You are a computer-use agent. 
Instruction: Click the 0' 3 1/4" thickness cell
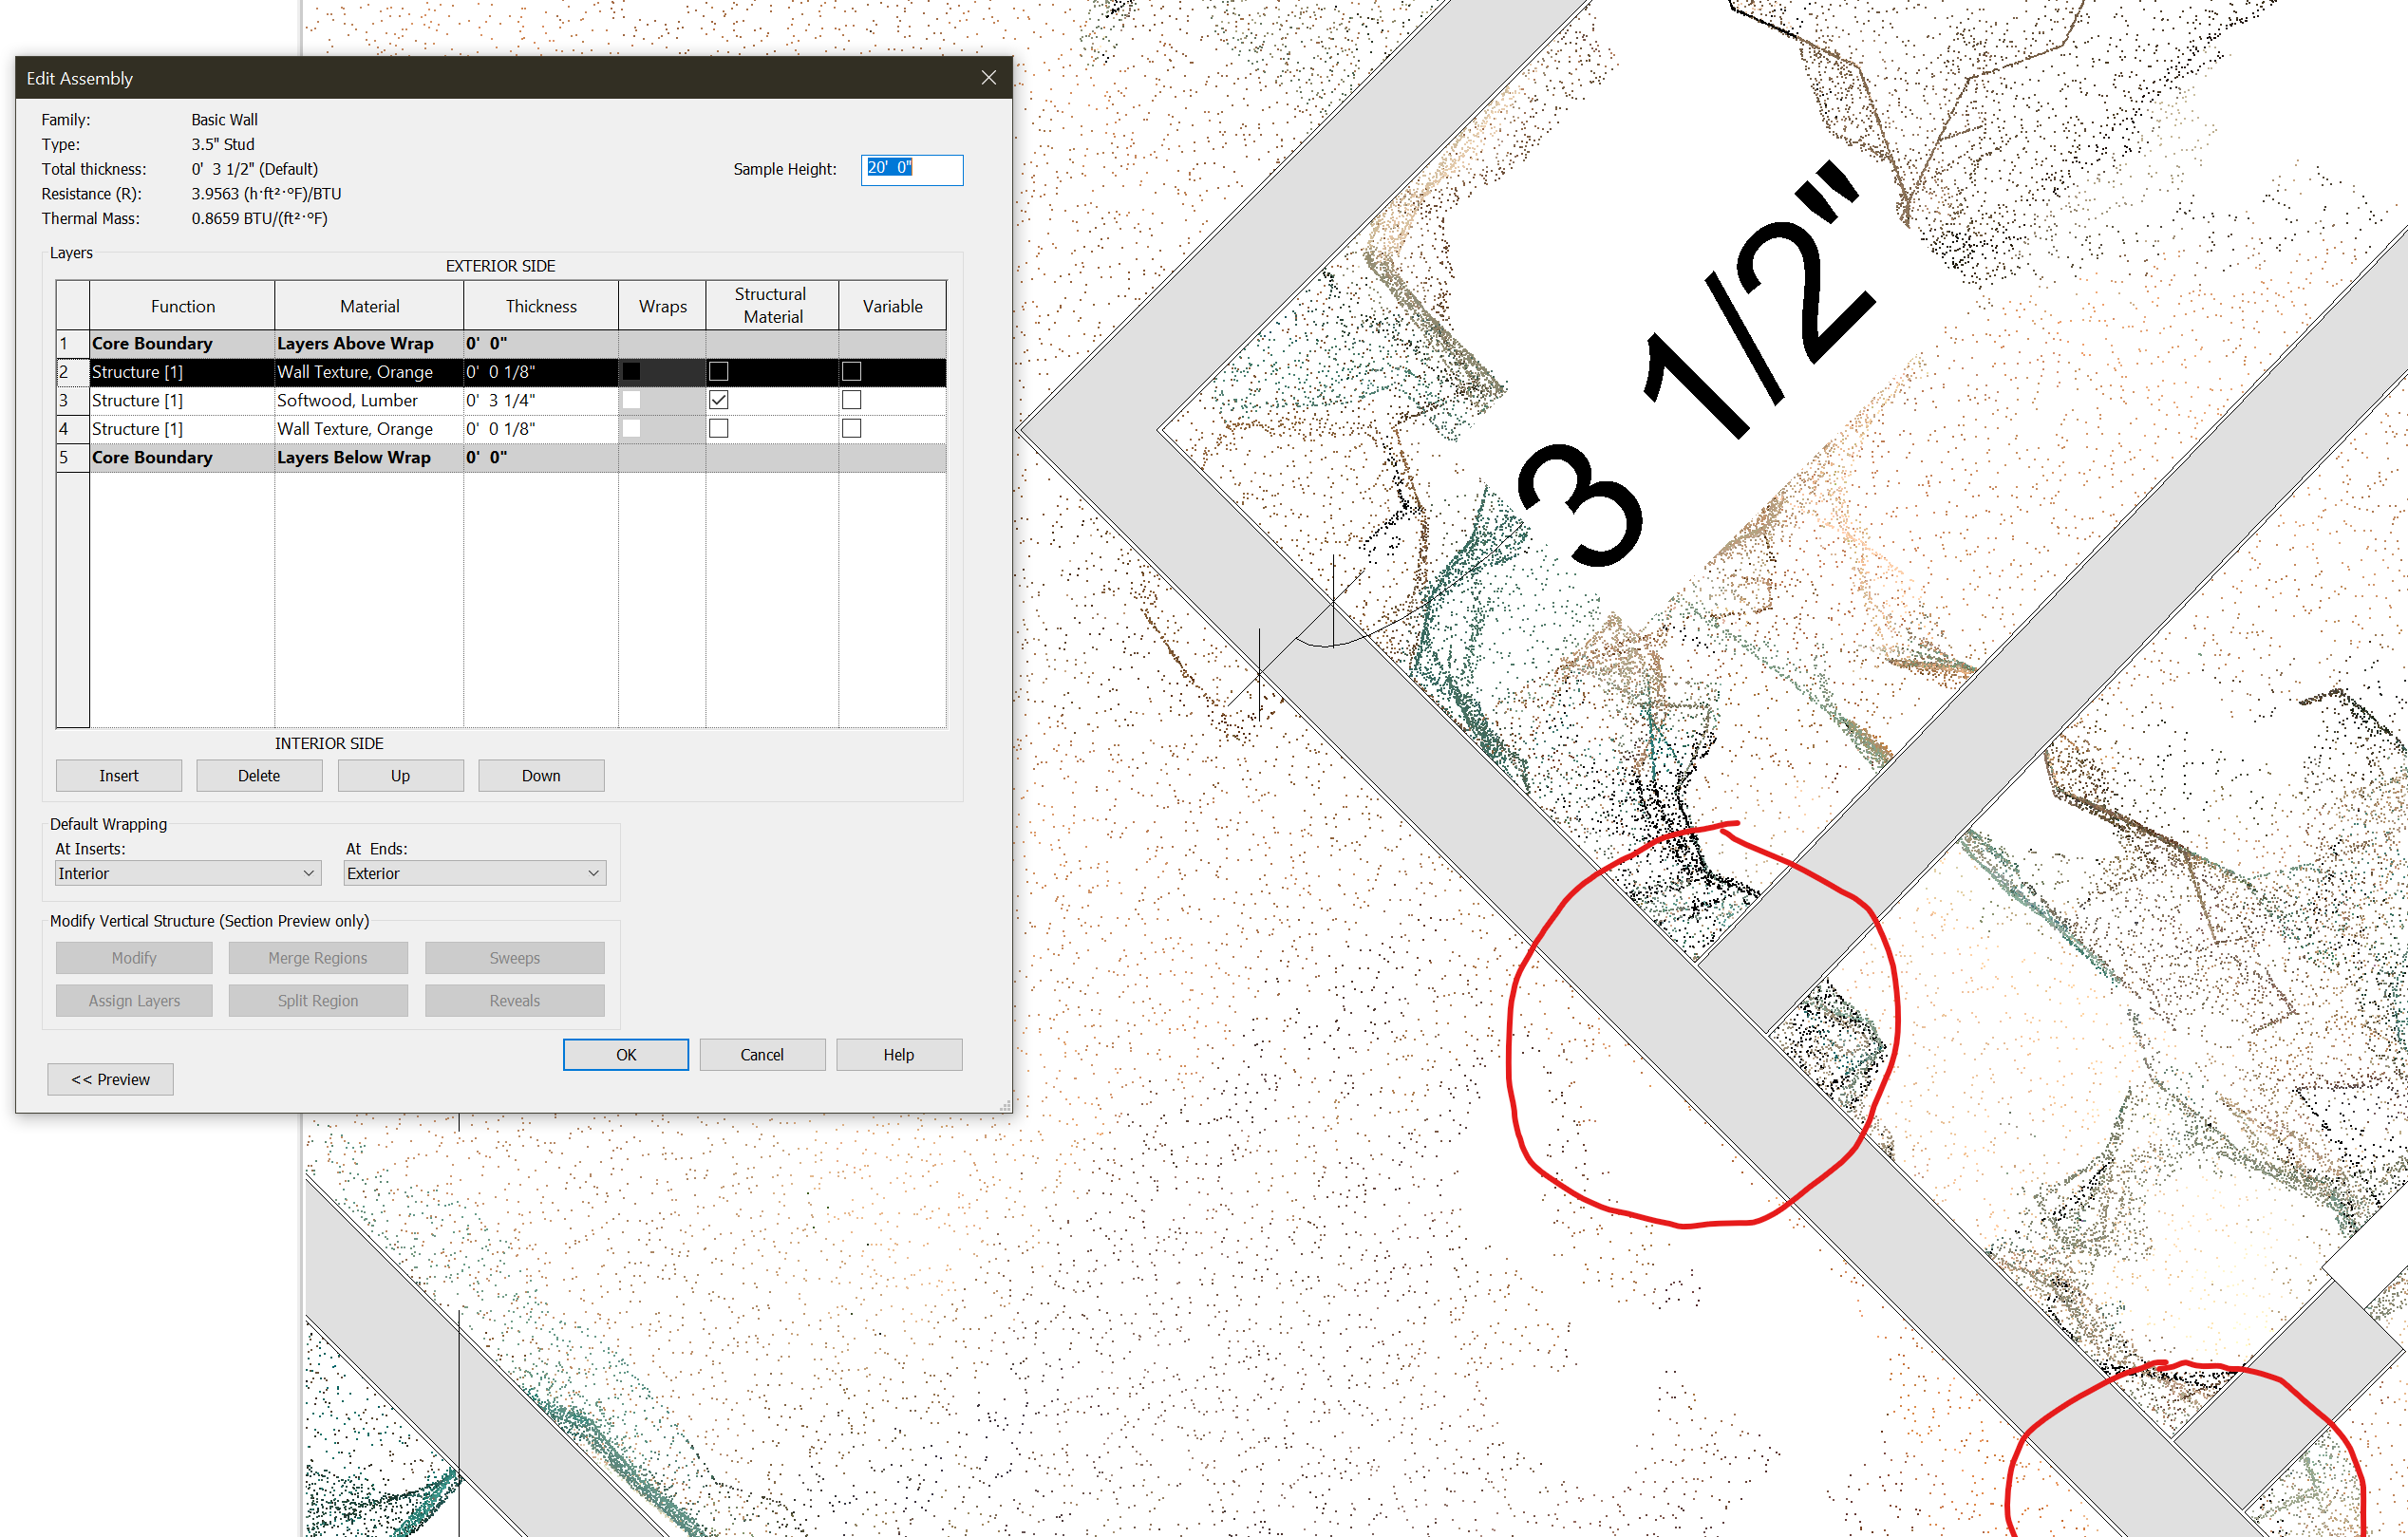point(541,400)
